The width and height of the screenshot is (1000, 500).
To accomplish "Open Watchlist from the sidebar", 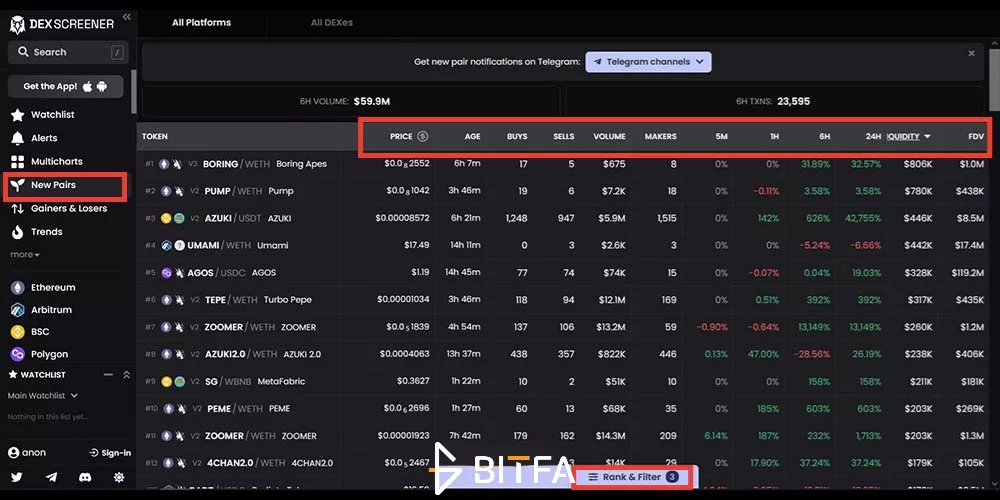I will pyautogui.click(x=43, y=115).
